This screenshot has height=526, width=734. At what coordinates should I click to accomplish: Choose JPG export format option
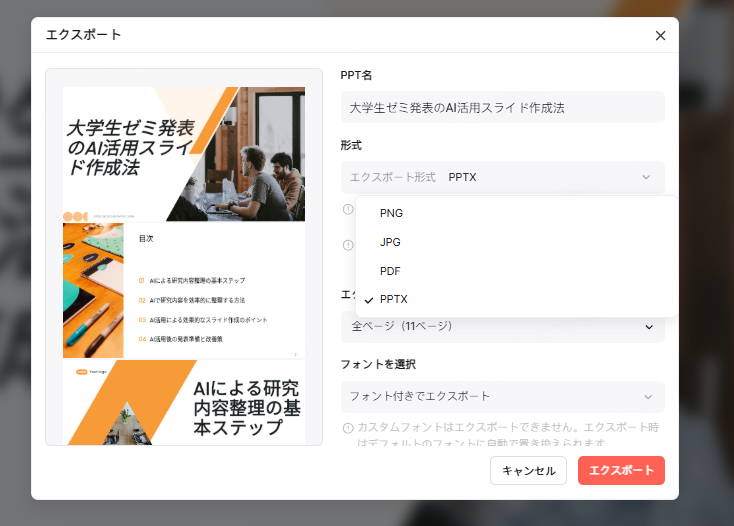[516, 242]
